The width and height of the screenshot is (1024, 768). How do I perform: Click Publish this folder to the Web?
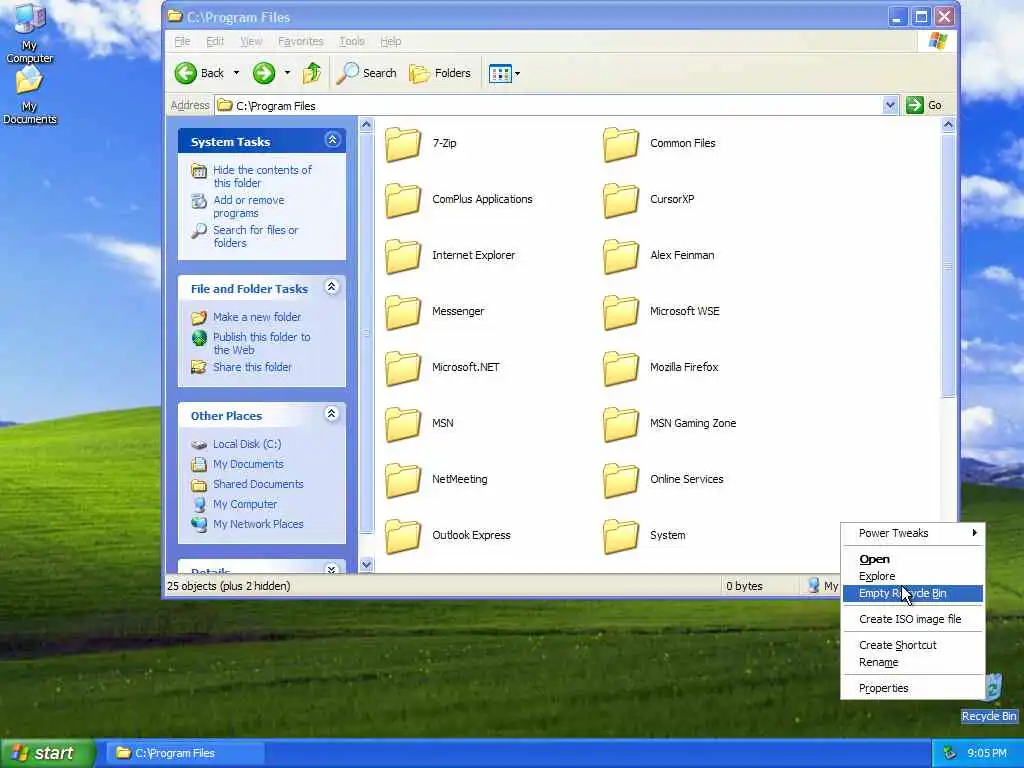[261, 344]
